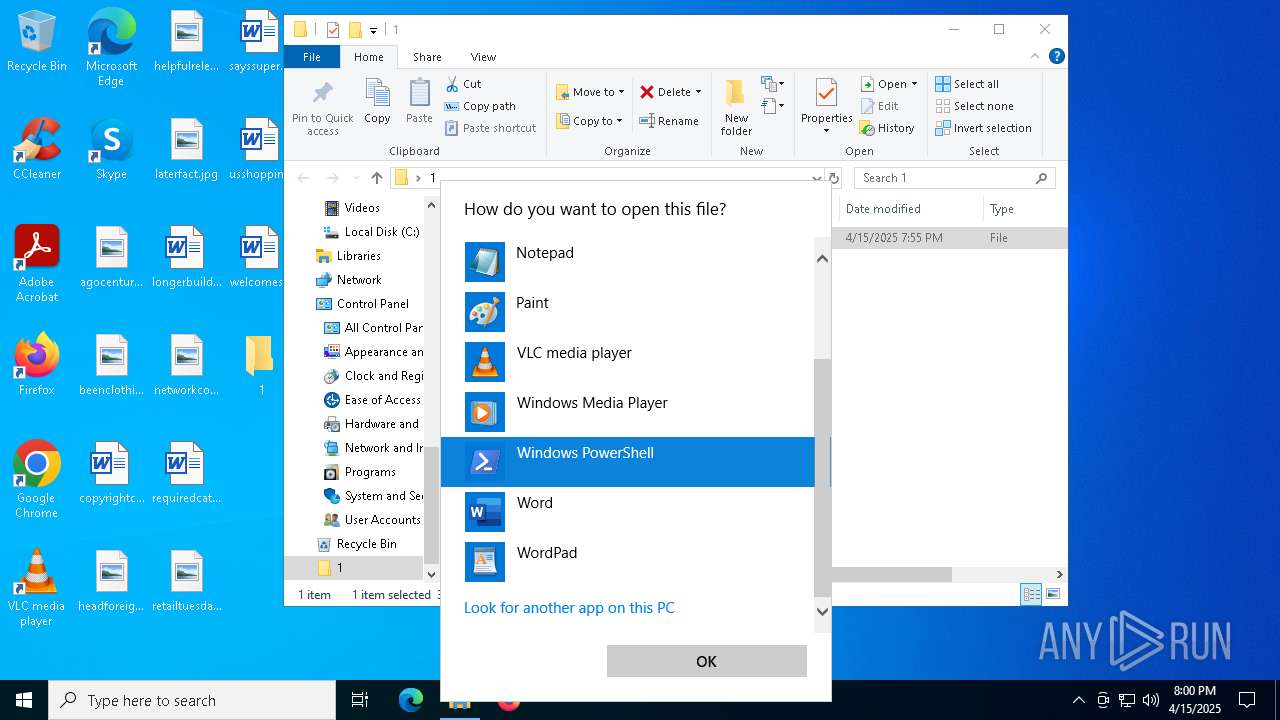Open the Move to dropdown
The image size is (1280, 720).
pos(590,92)
